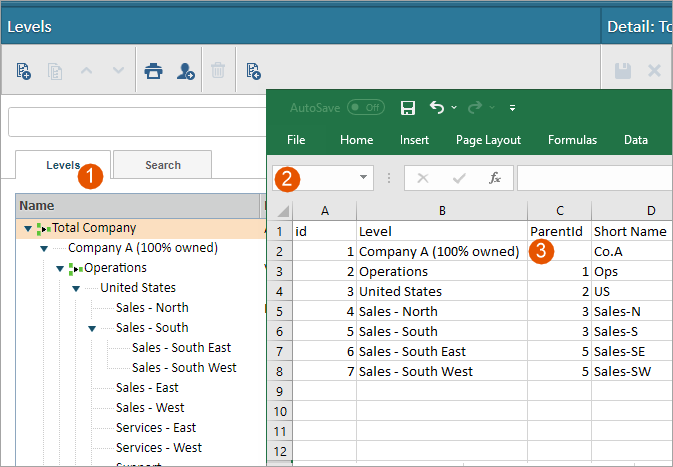Click the formula bar cancel X button
Viewport: 673px width, 467px height.
[x=423, y=178]
